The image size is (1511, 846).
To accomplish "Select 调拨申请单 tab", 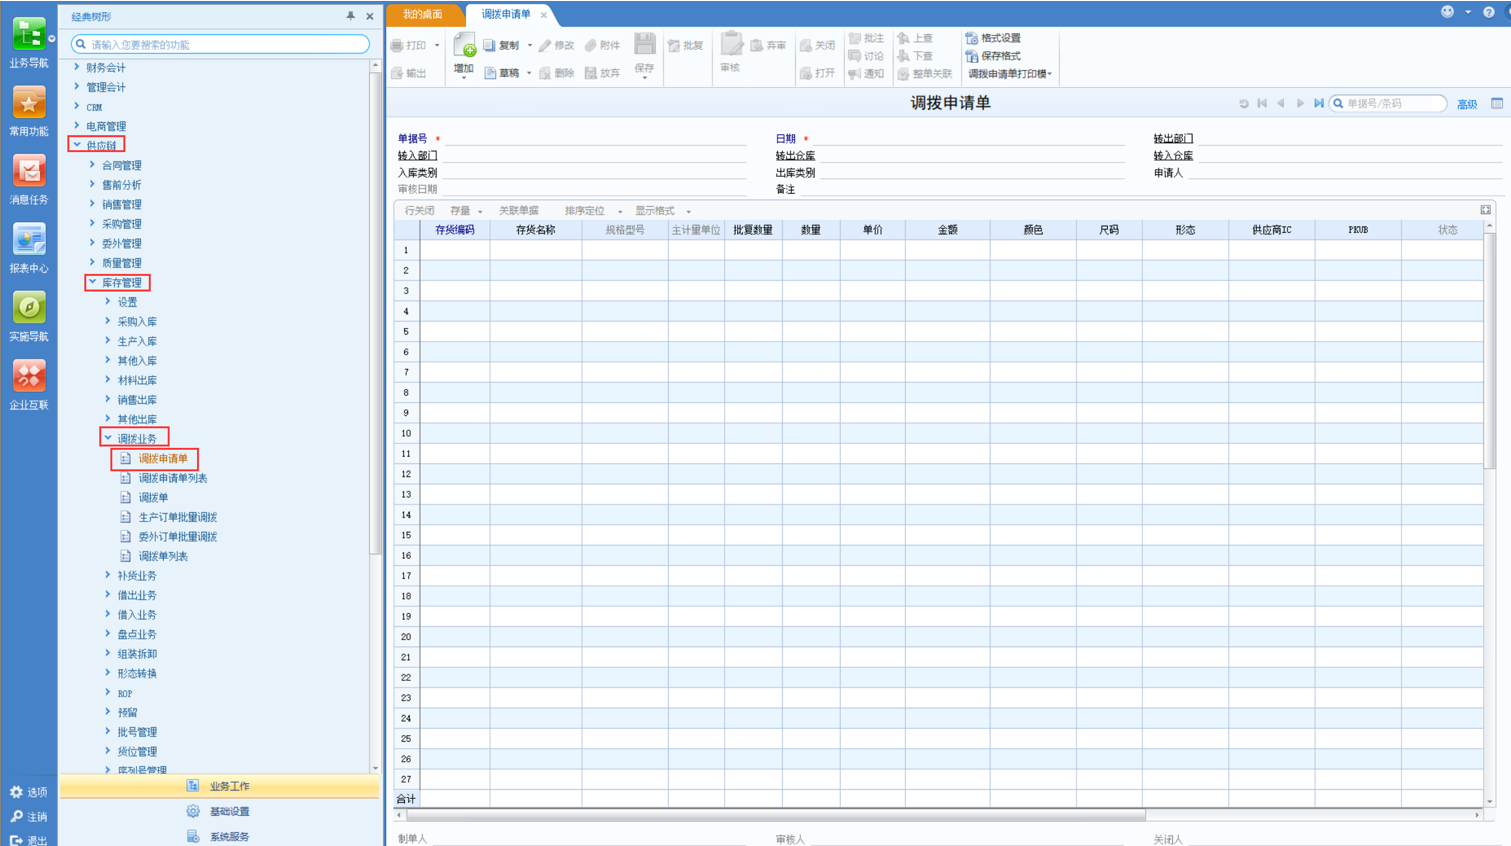I will [506, 15].
